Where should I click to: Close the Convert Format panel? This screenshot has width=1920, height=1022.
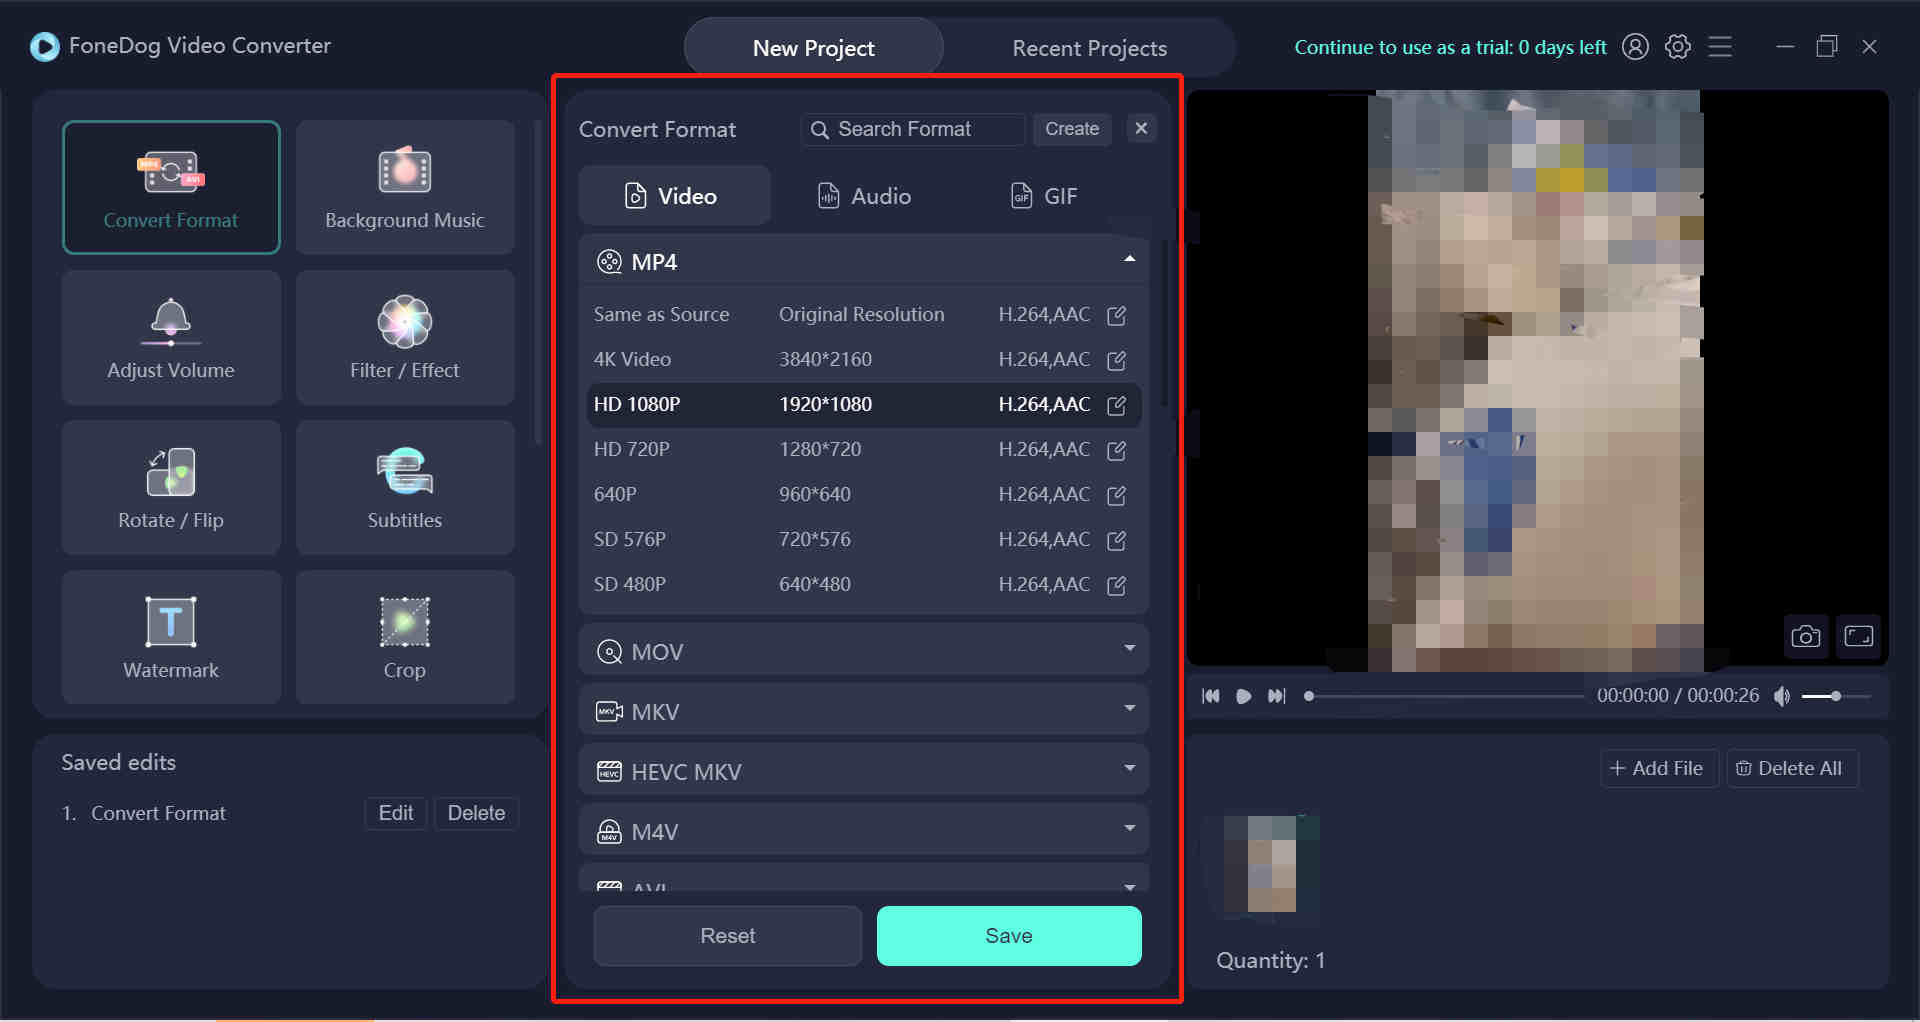click(x=1141, y=128)
